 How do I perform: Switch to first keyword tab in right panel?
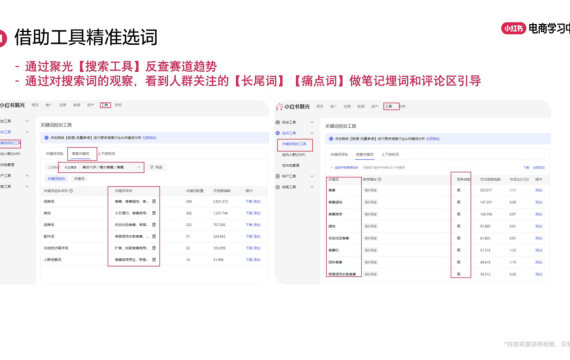[x=339, y=155]
